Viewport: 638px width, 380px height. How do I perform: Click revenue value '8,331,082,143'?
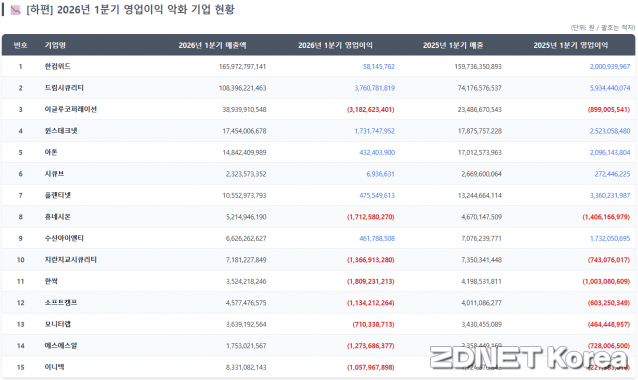pyautogui.click(x=246, y=367)
